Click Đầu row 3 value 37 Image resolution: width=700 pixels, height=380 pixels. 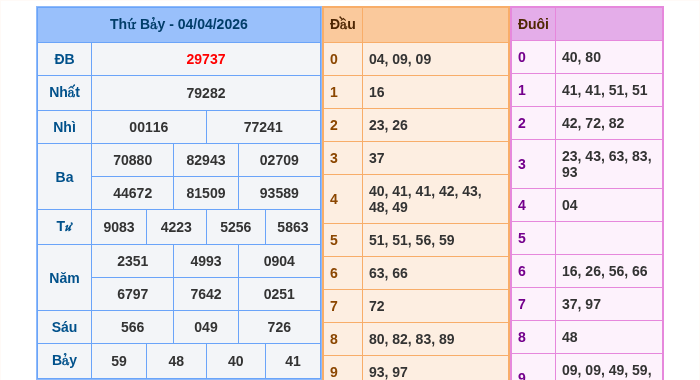pos(376,158)
